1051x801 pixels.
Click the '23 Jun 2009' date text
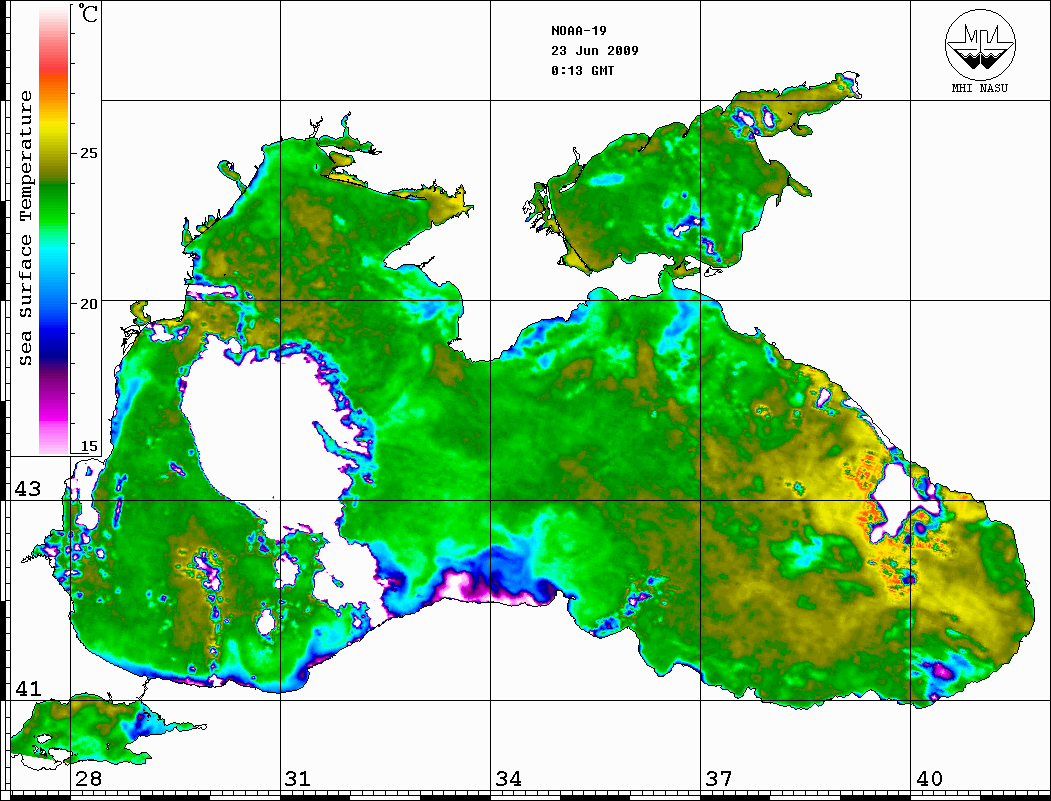[595, 51]
